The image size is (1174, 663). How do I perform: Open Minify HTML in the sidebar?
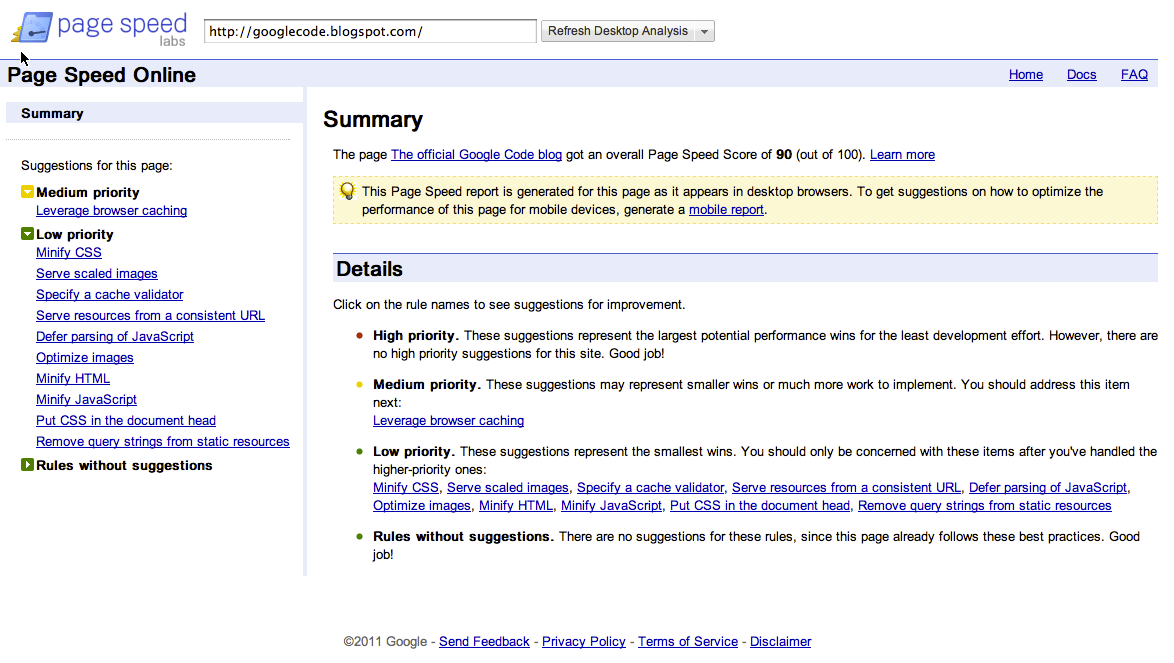(73, 379)
